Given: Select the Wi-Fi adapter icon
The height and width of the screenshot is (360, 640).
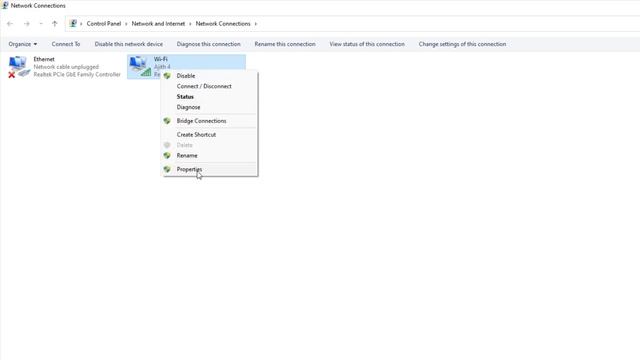Looking at the screenshot, I should (x=140, y=66).
